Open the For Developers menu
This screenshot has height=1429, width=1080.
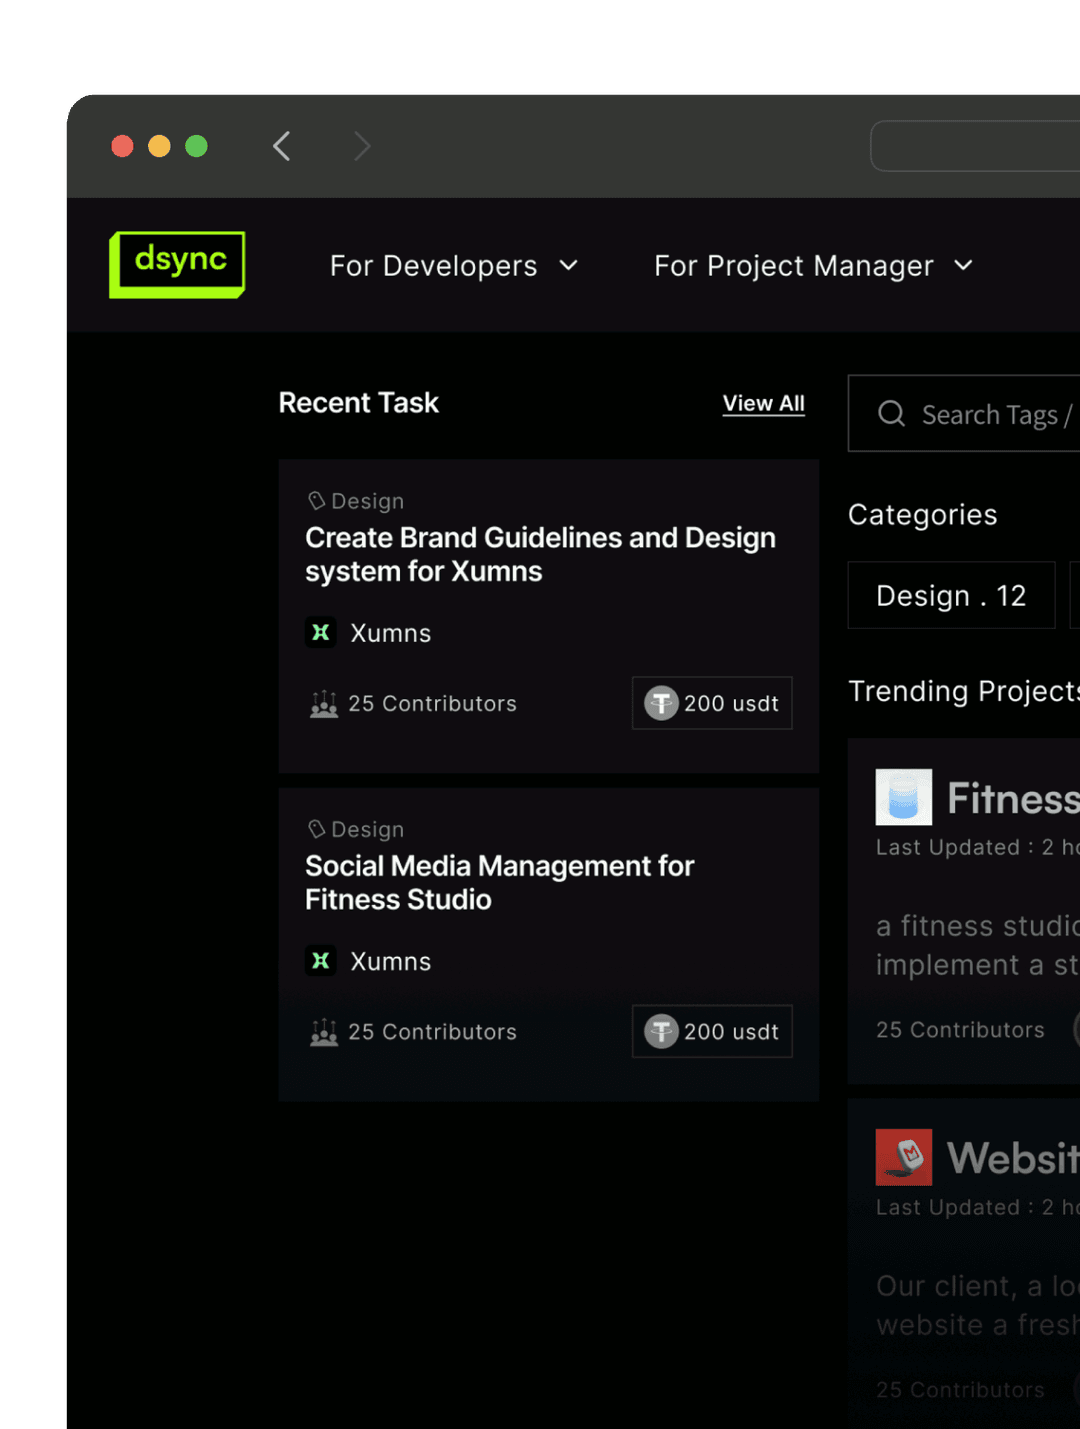click(x=433, y=266)
